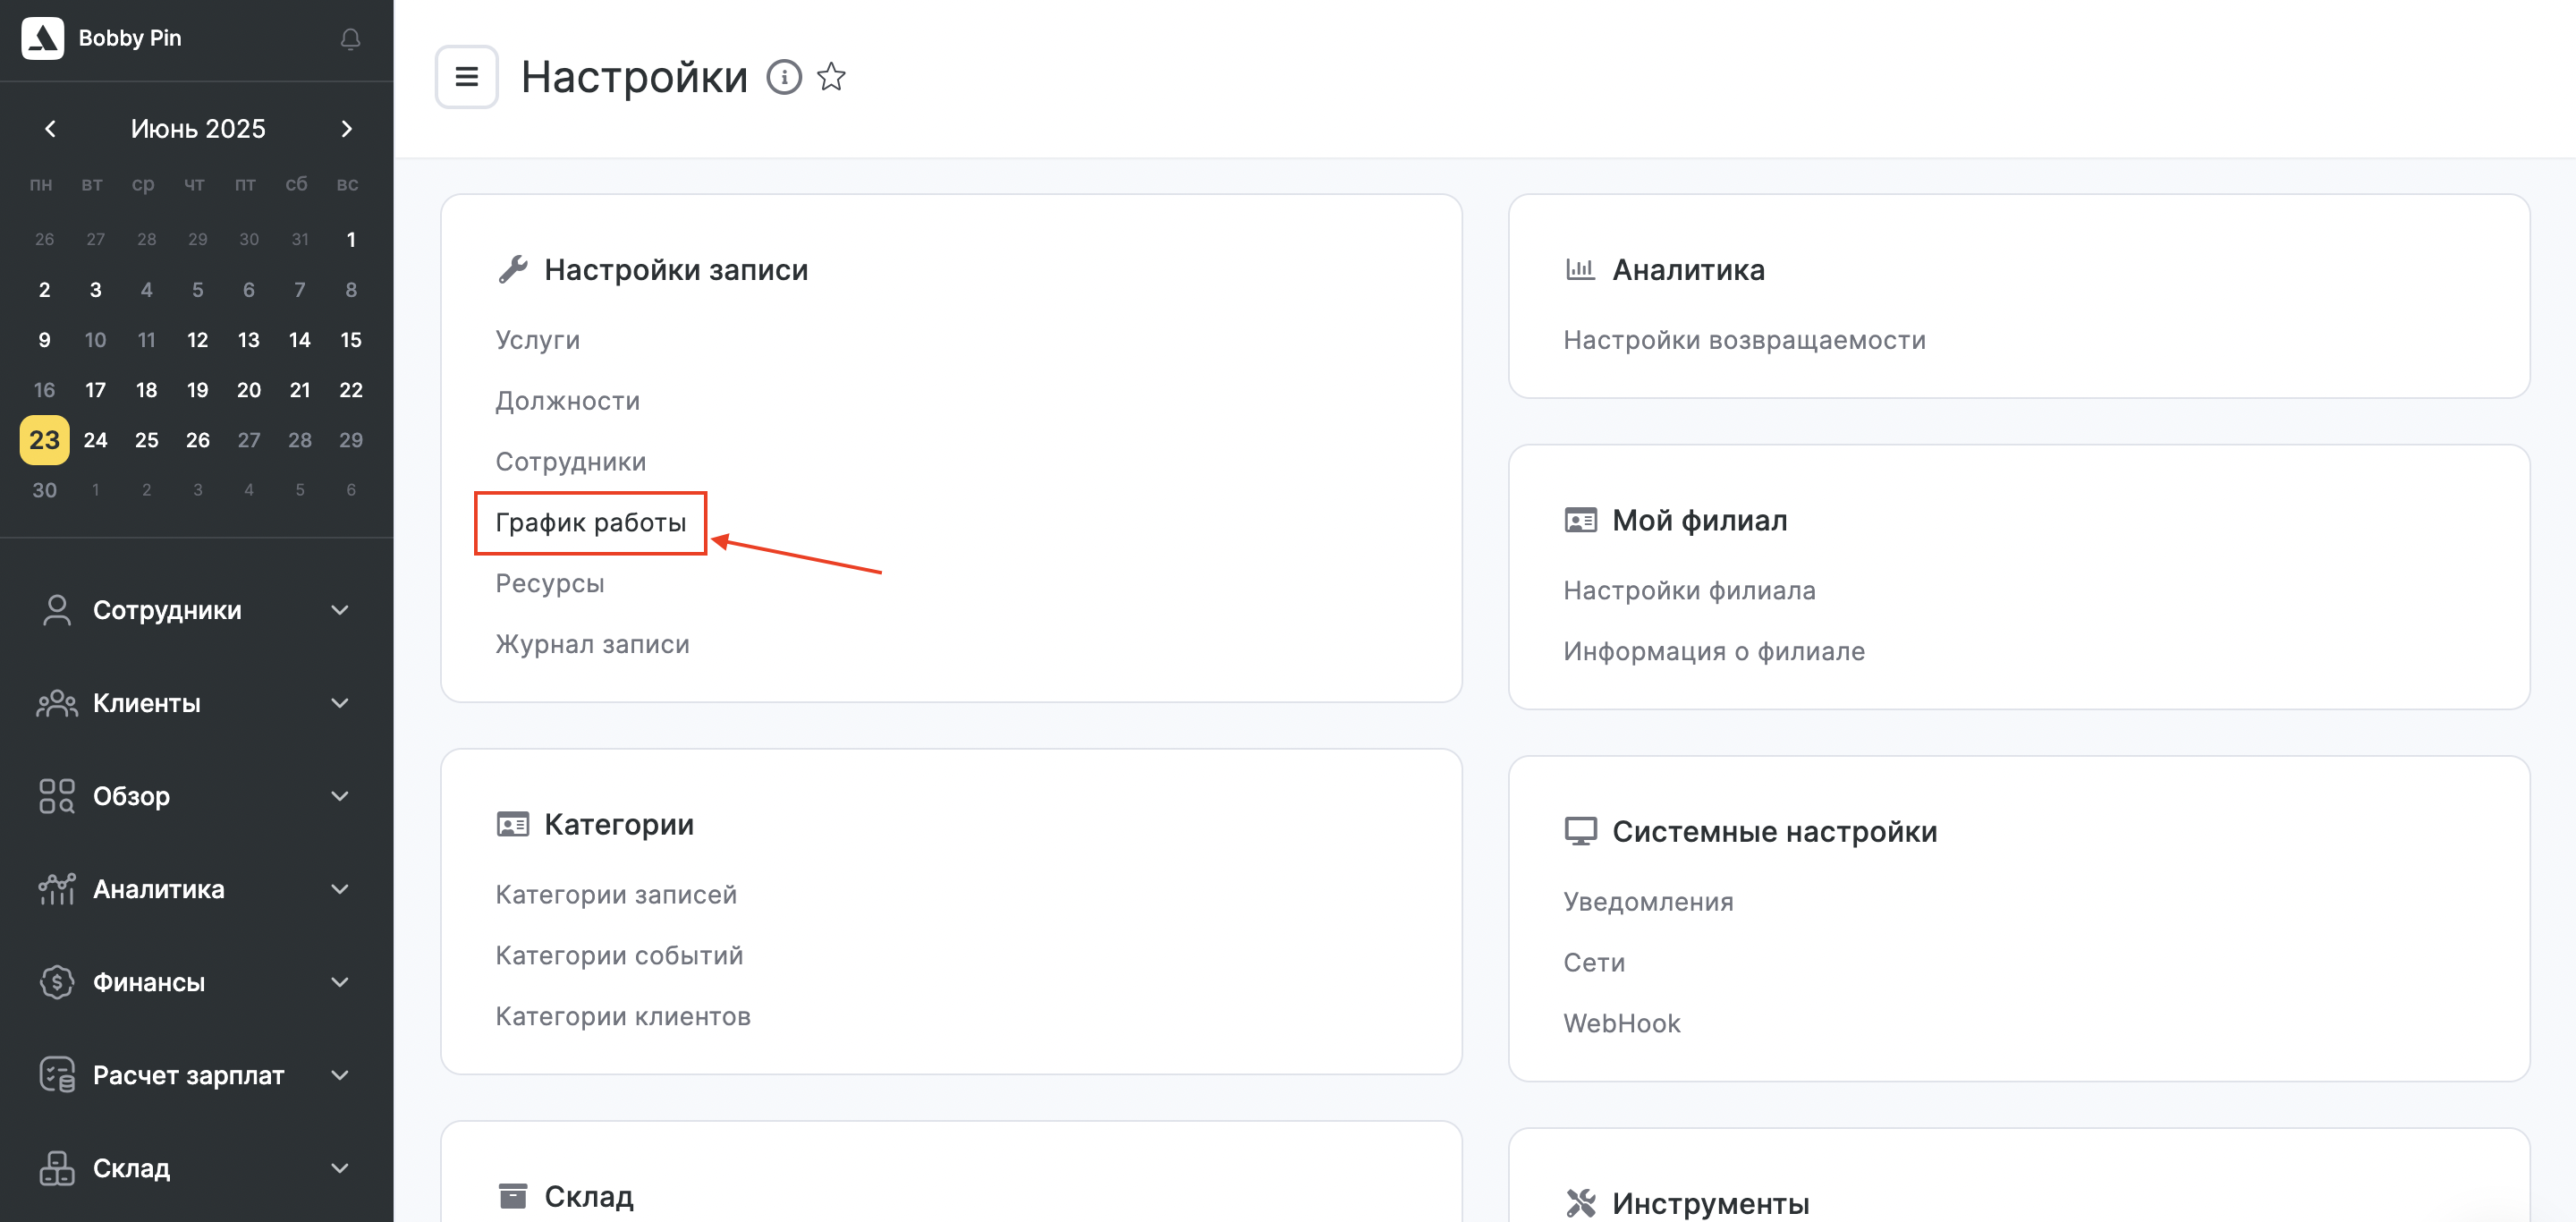Screen dimensions: 2576x1222
Task: Go to next month in calendar
Action: click(x=347, y=129)
